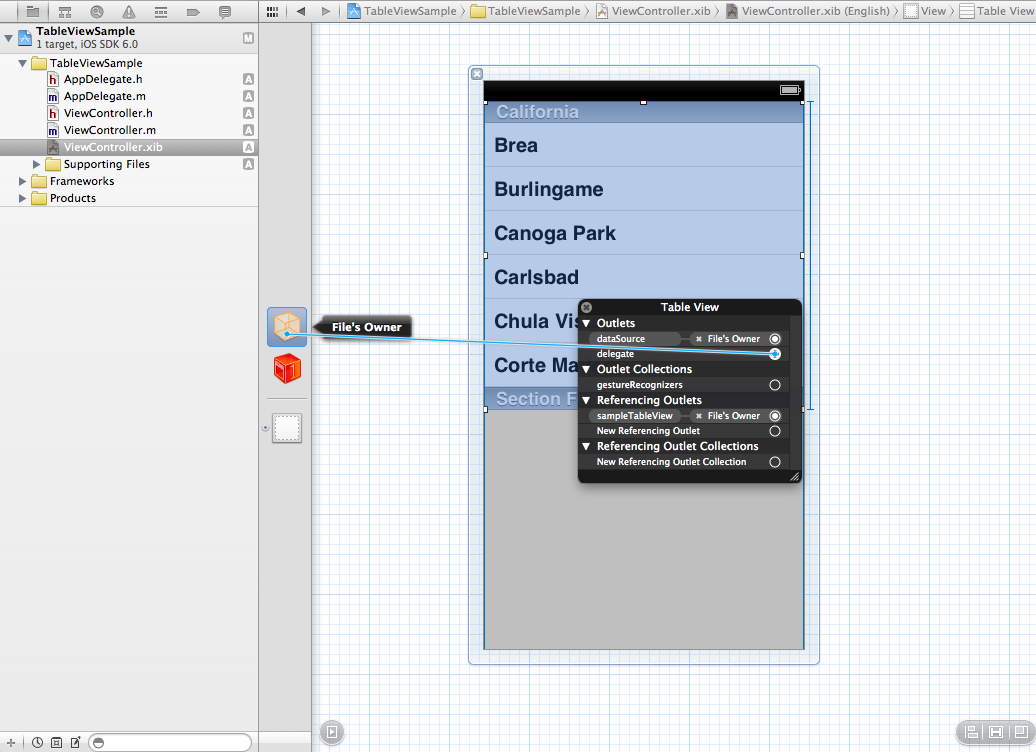Image resolution: width=1036 pixels, height=752 pixels.
Task: Open AppDelegate.h in the navigator
Action: point(103,79)
